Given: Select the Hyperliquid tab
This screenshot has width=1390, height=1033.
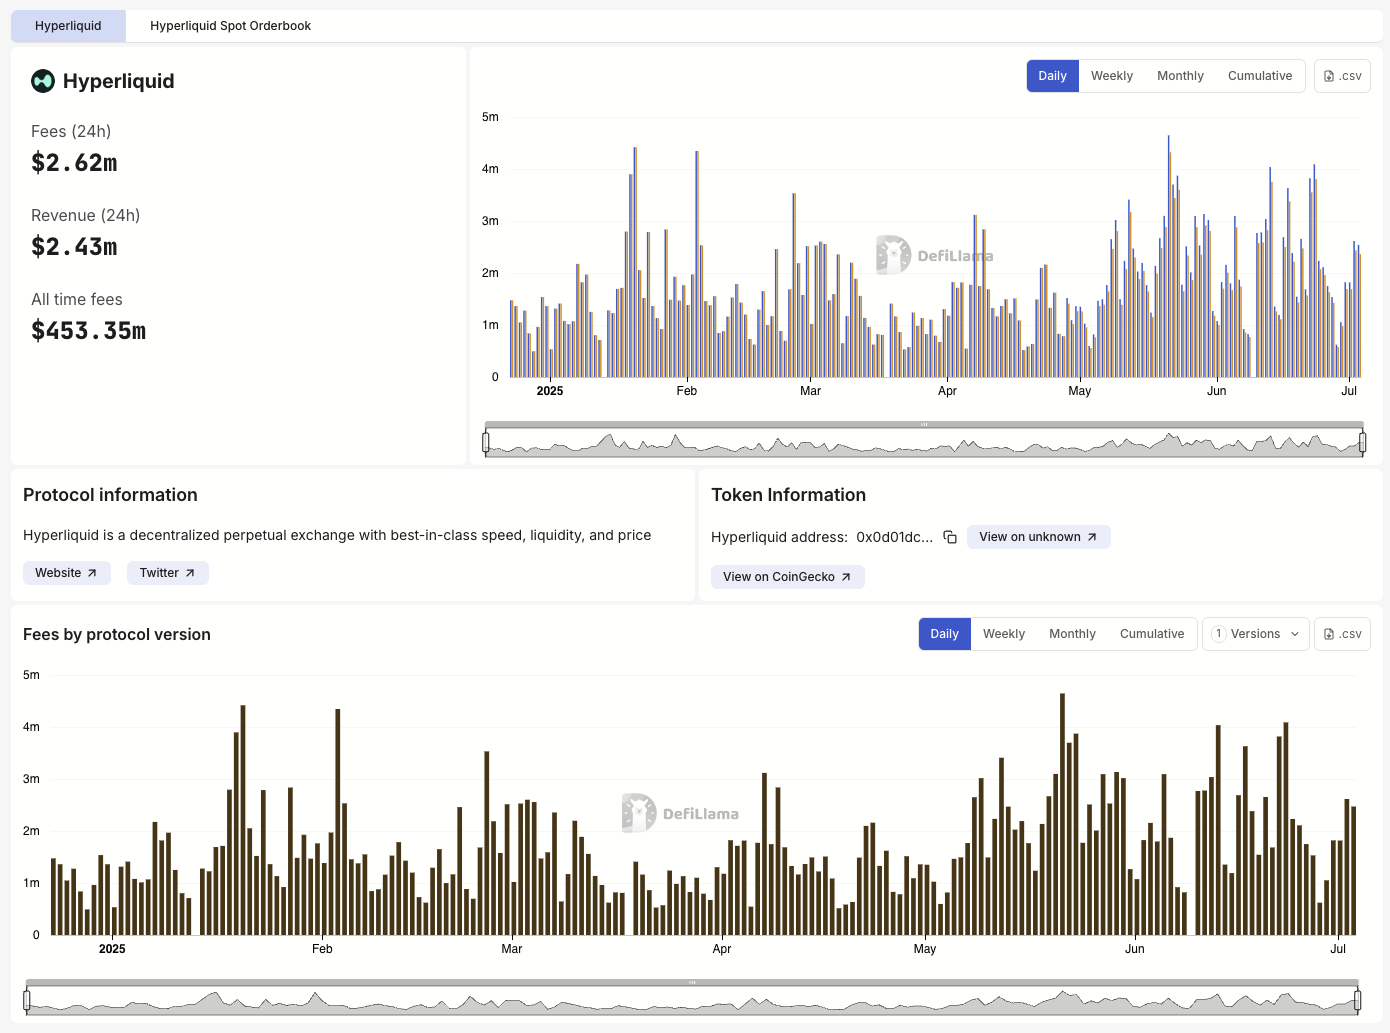Looking at the screenshot, I should (x=67, y=25).
